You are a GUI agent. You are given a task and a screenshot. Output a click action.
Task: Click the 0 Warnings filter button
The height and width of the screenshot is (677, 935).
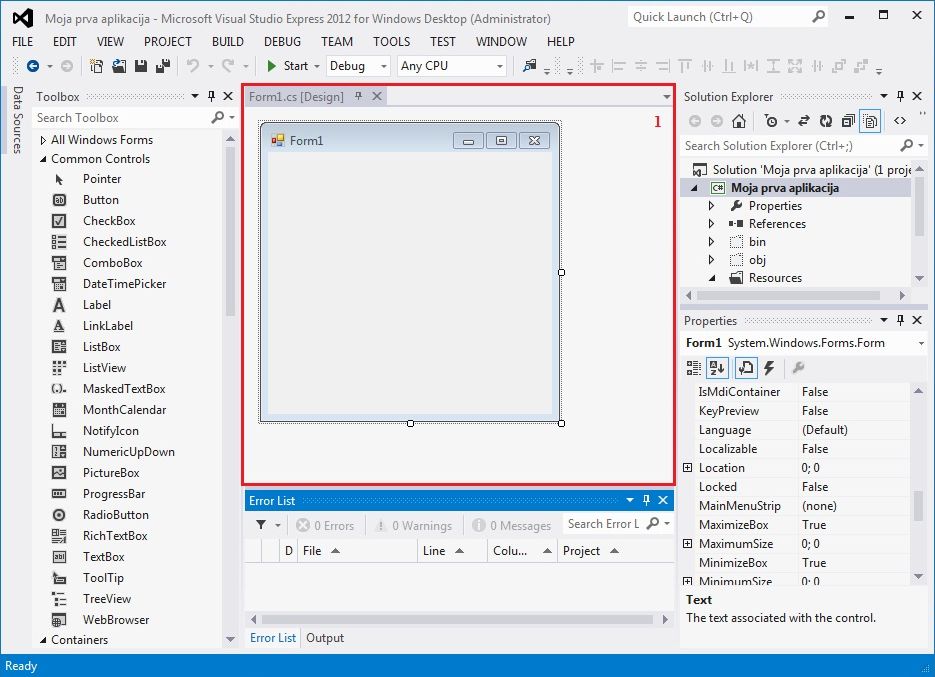point(412,525)
